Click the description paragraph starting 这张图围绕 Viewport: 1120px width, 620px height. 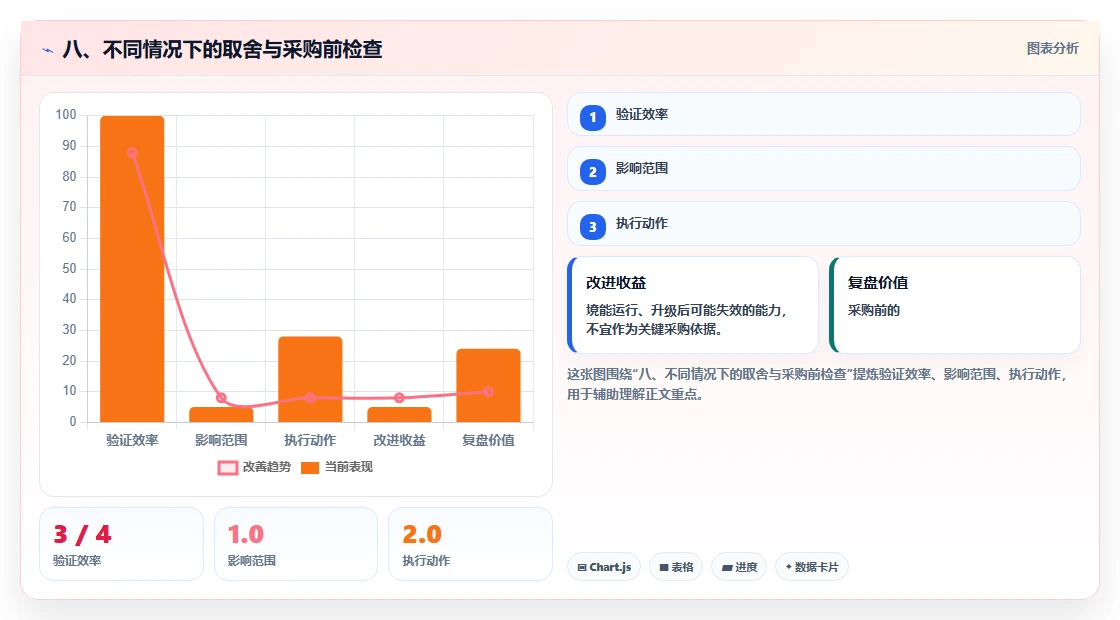819,384
